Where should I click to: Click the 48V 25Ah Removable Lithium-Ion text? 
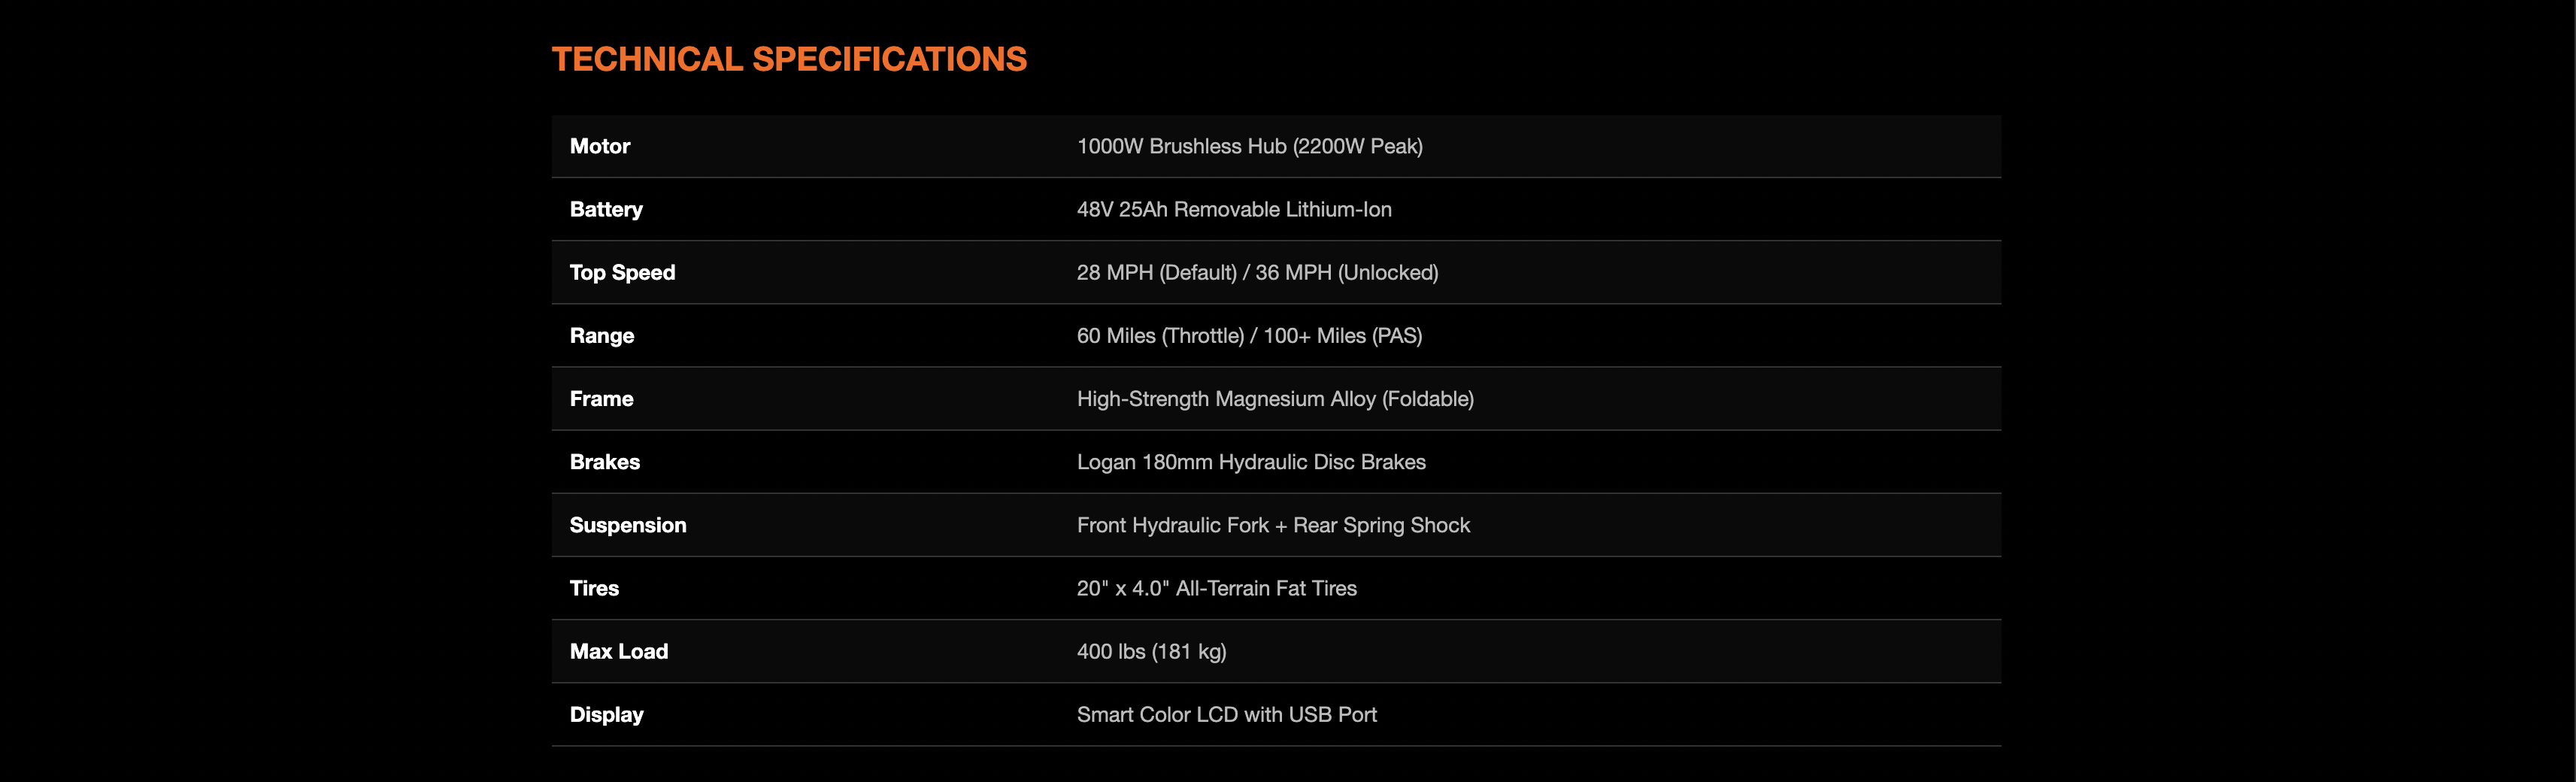pyautogui.click(x=1233, y=209)
